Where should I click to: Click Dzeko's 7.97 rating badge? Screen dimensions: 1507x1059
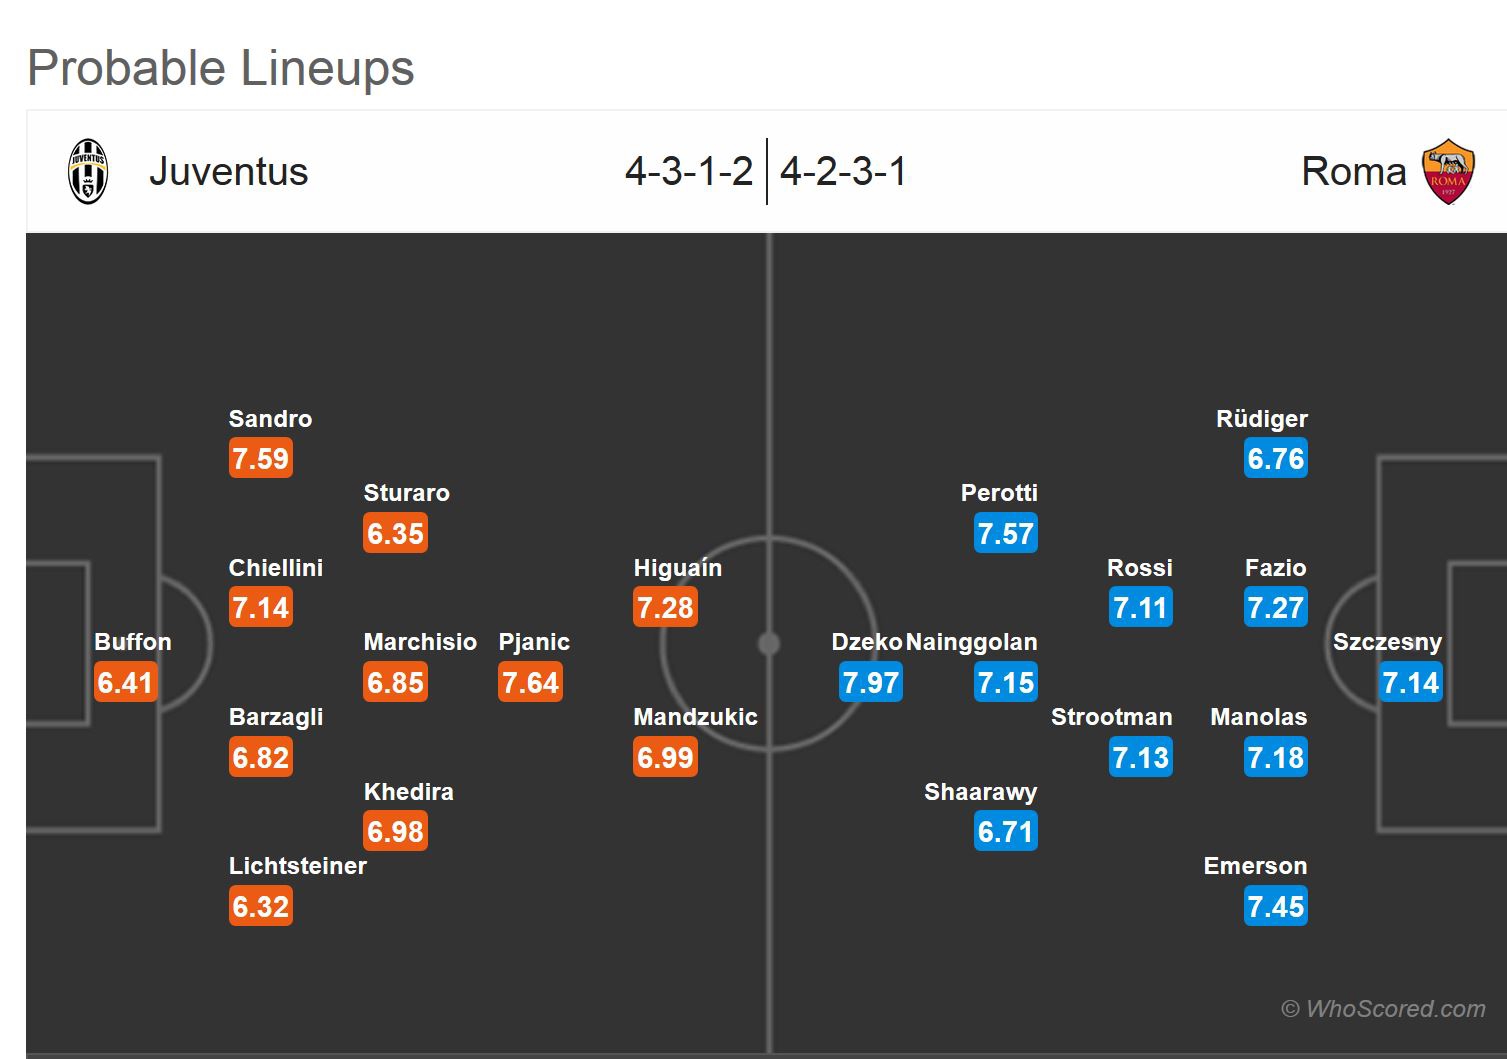coord(871,683)
